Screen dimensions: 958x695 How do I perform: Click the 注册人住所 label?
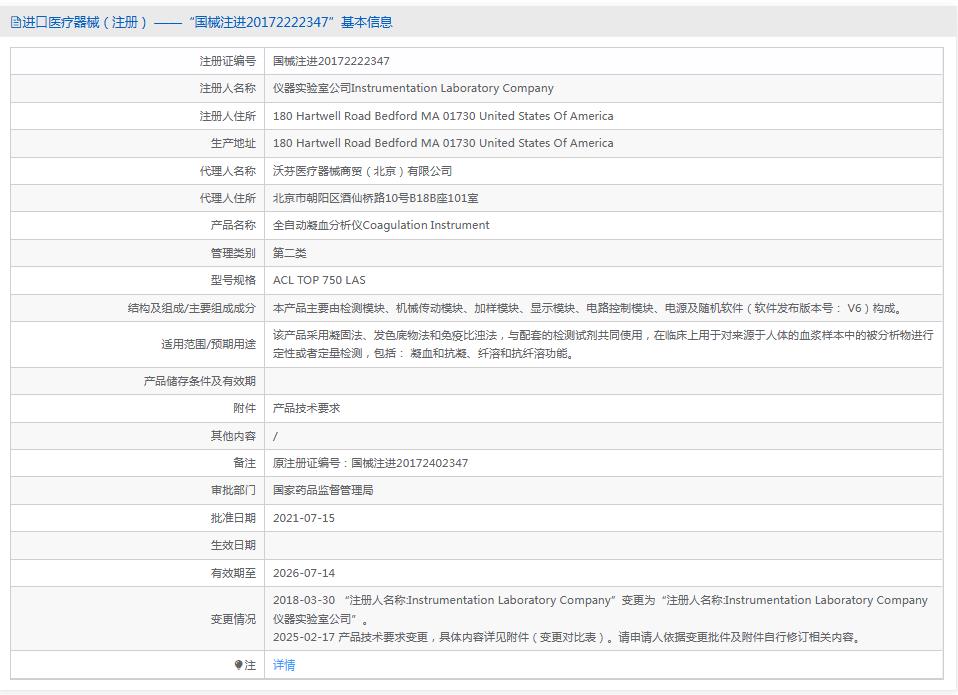click(227, 116)
